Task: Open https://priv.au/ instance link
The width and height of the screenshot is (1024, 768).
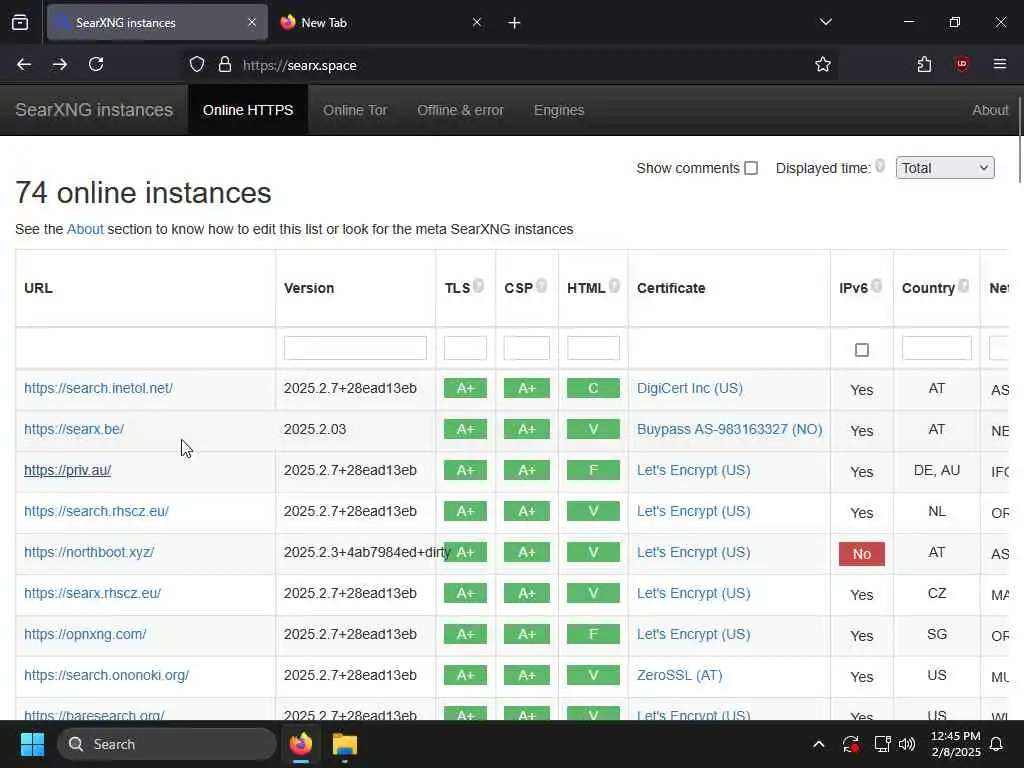Action: click(67, 470)
